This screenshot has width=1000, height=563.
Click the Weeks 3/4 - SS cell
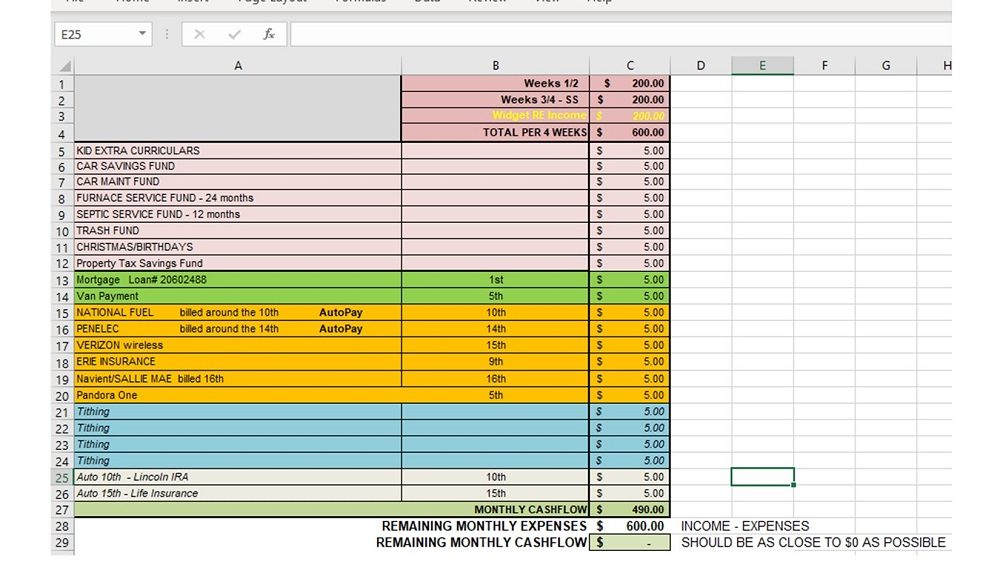point(496,100)
